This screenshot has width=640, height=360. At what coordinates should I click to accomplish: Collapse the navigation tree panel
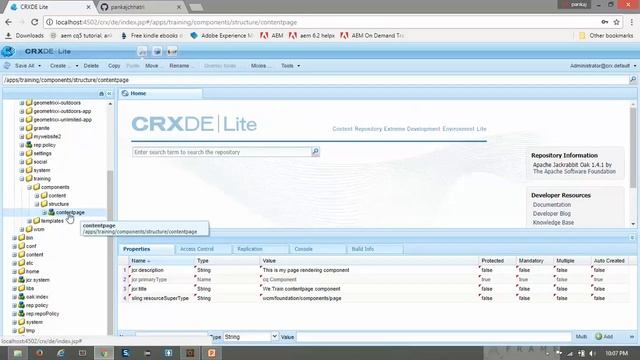point(109,93)
